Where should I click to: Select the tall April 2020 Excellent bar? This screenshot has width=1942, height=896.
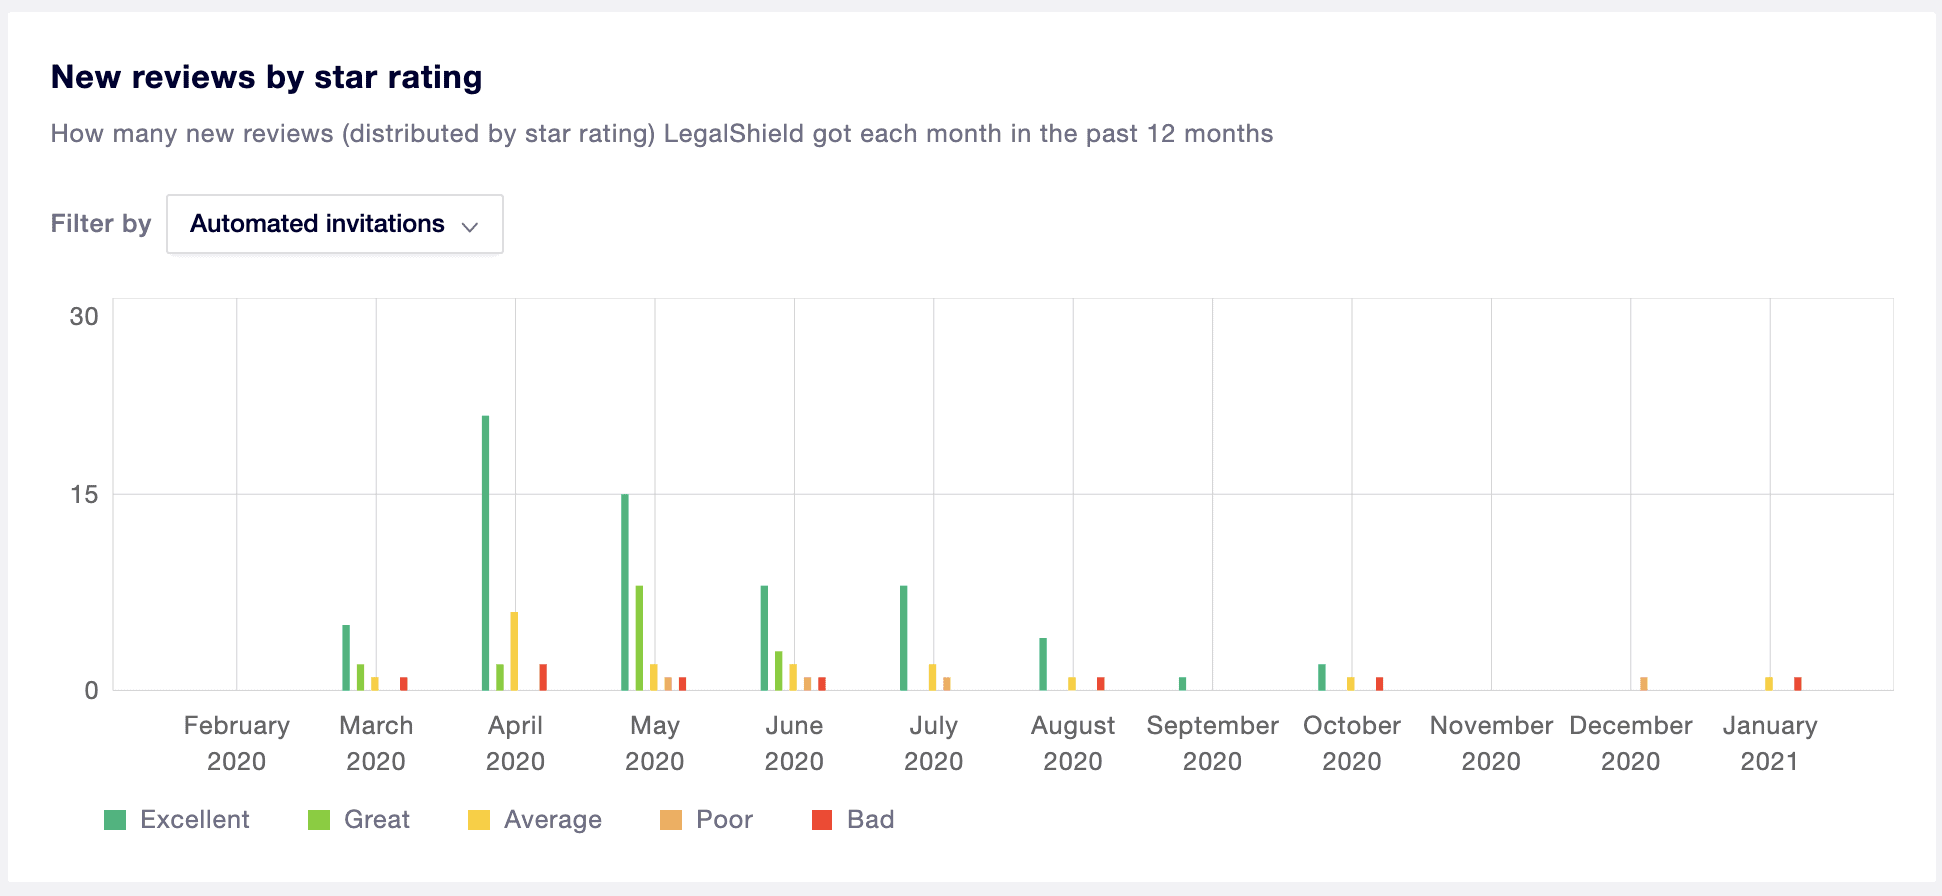(486, 553)
